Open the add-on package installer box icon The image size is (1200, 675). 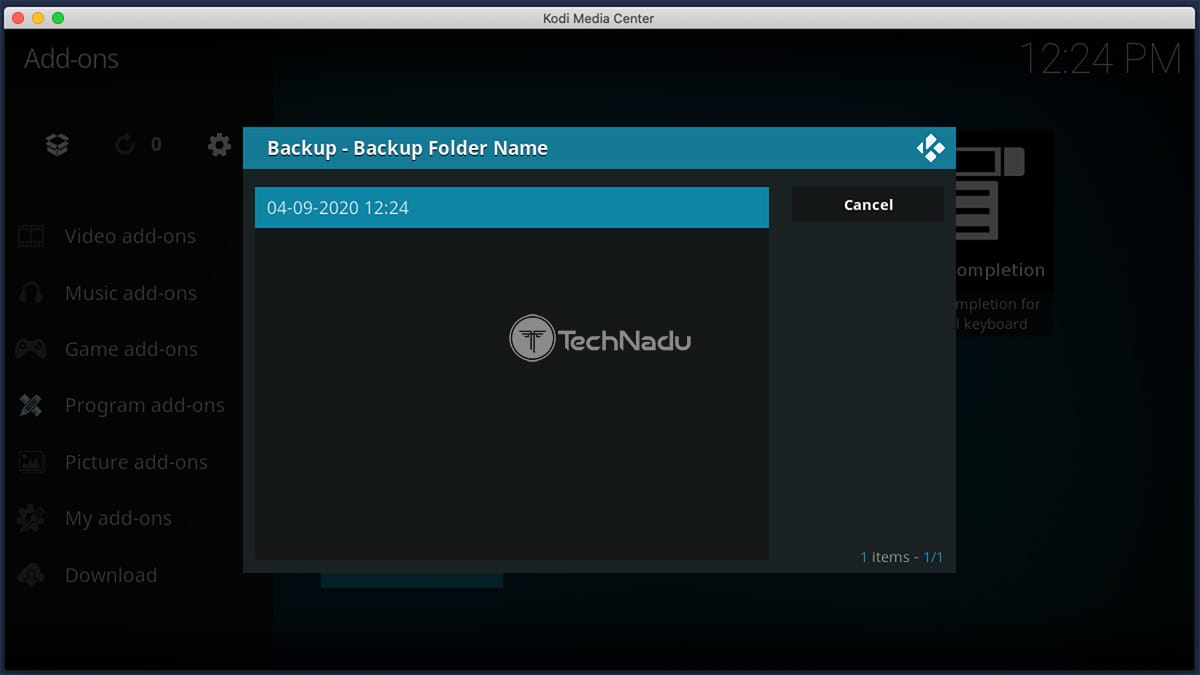pos(57,145)
